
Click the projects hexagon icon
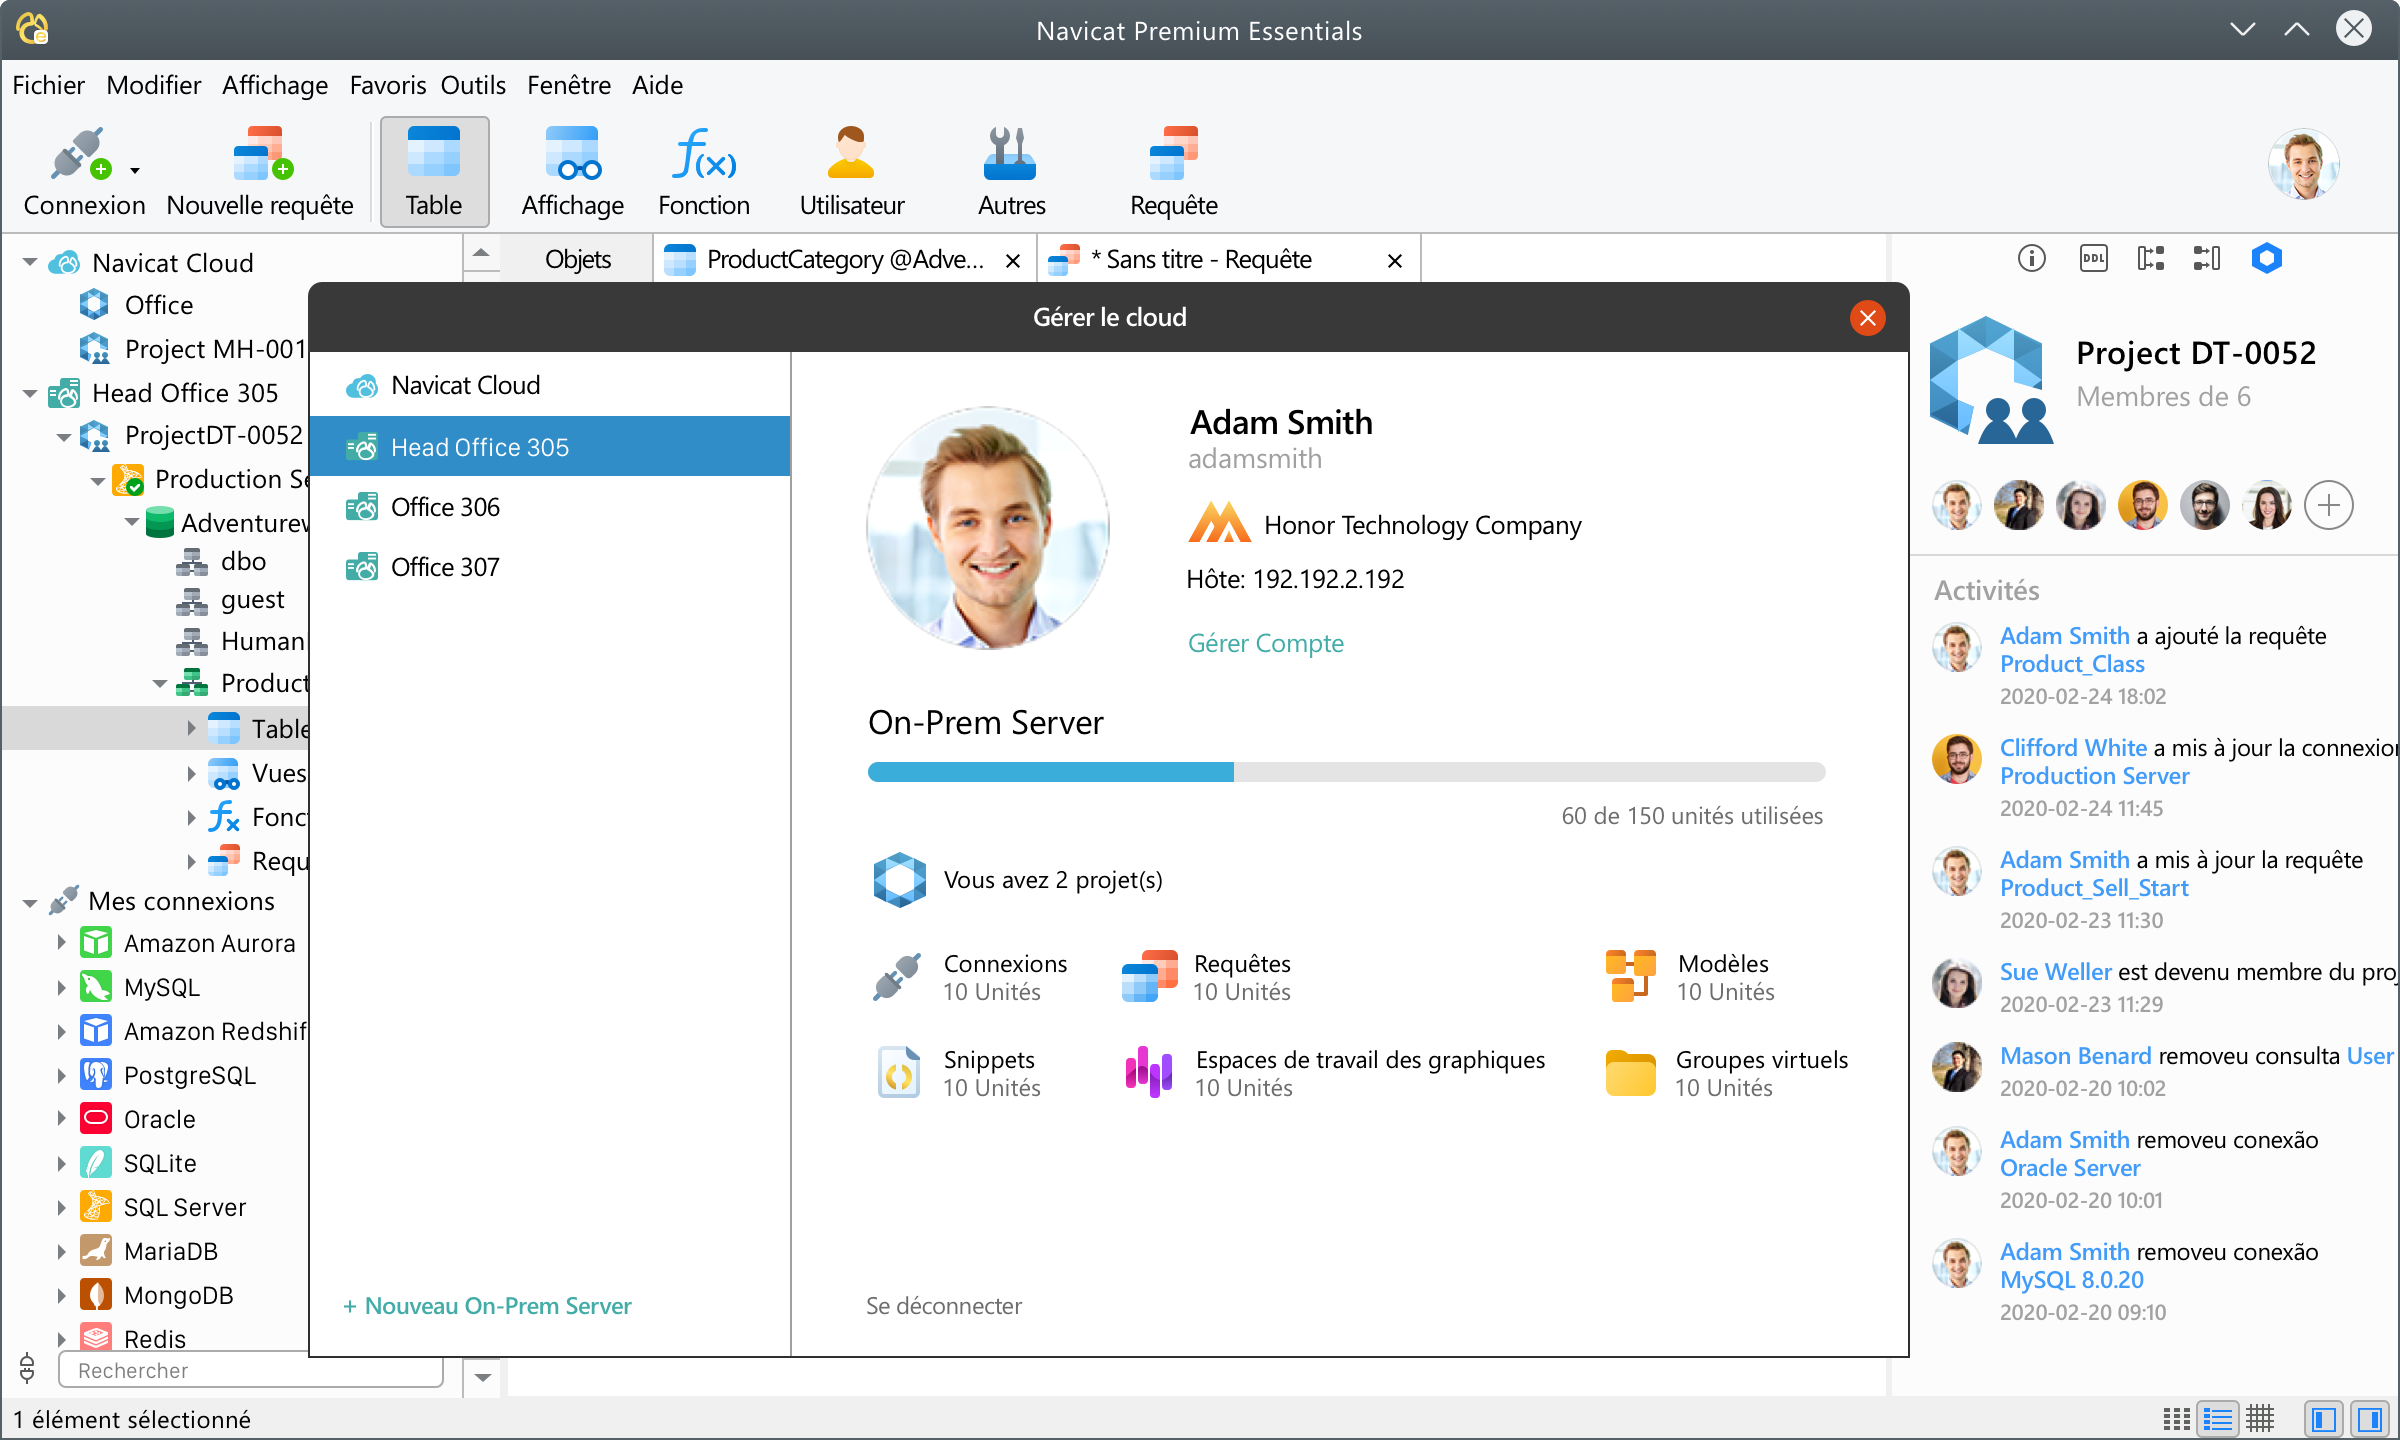coord(899,880)
